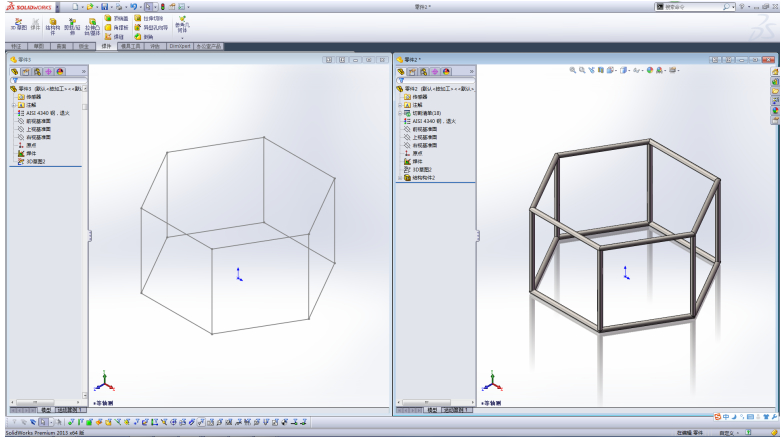Save the document with the floppy icon
The height and width of the screenshot is (437, 781).
coord(104,7)
